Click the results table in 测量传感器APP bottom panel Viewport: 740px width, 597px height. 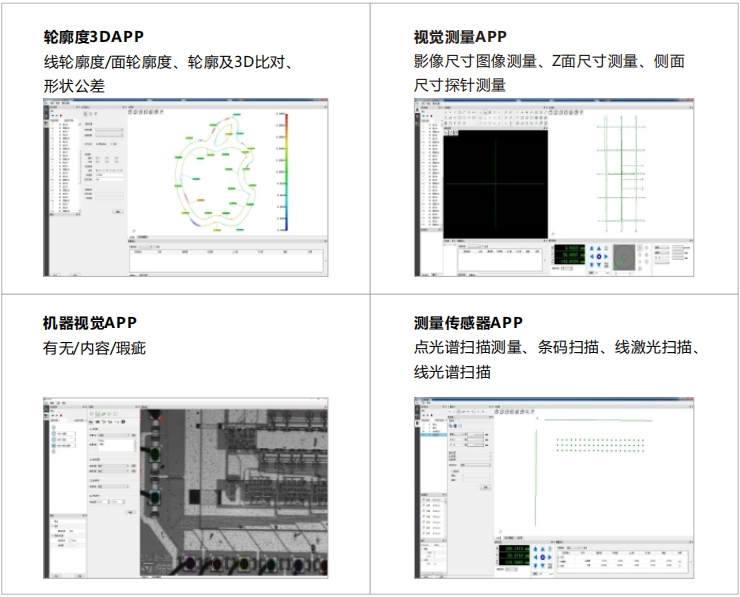click(622, 561)
